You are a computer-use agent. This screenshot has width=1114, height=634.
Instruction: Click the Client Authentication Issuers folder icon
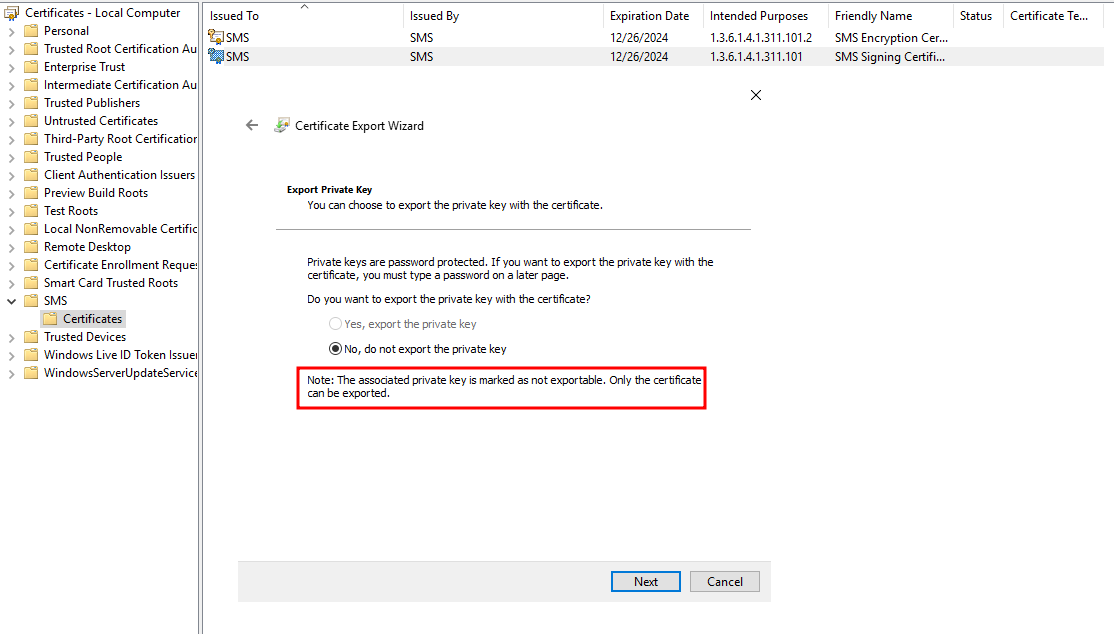pos(31,175)
